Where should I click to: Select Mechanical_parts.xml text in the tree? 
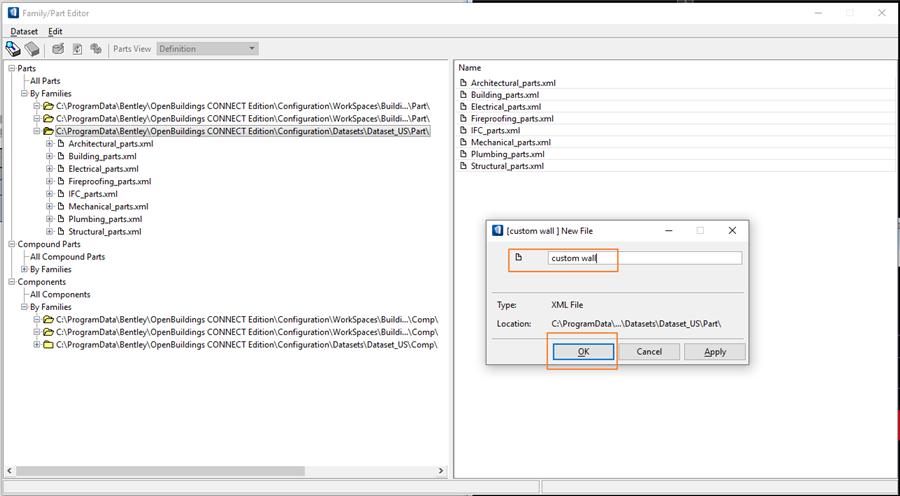[x=108, y=206]
